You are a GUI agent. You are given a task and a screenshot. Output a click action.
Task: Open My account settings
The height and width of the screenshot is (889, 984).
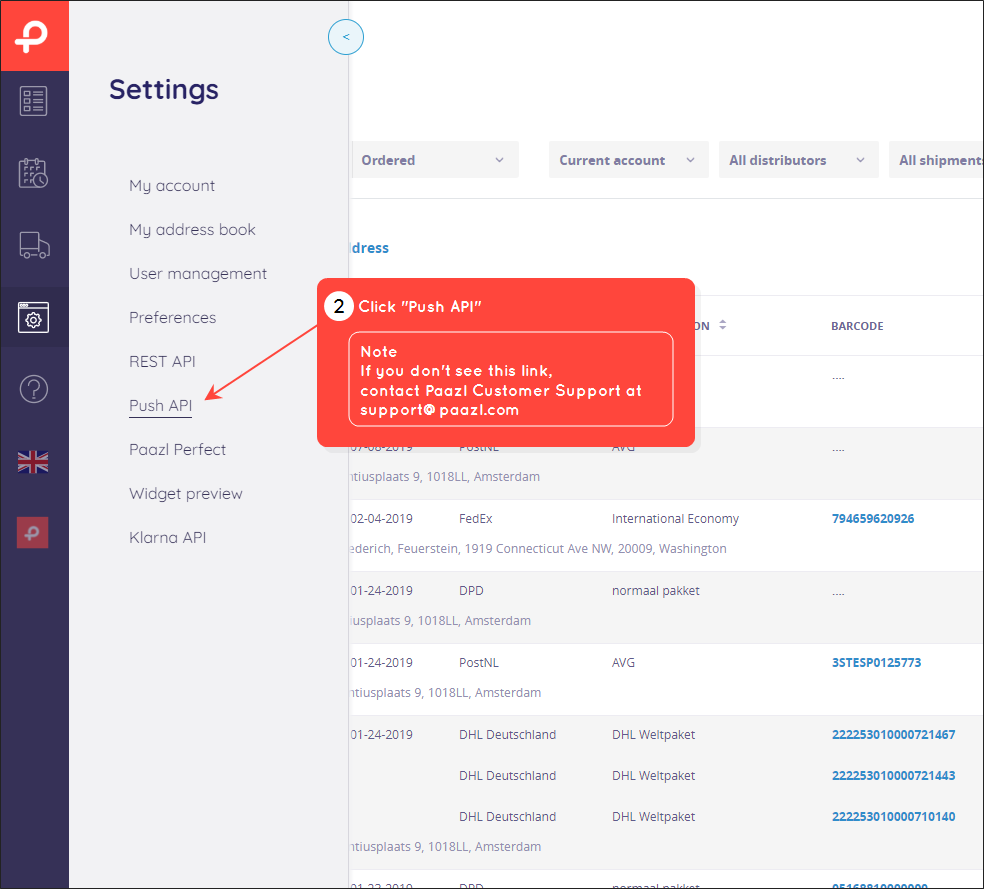[172, 186]
